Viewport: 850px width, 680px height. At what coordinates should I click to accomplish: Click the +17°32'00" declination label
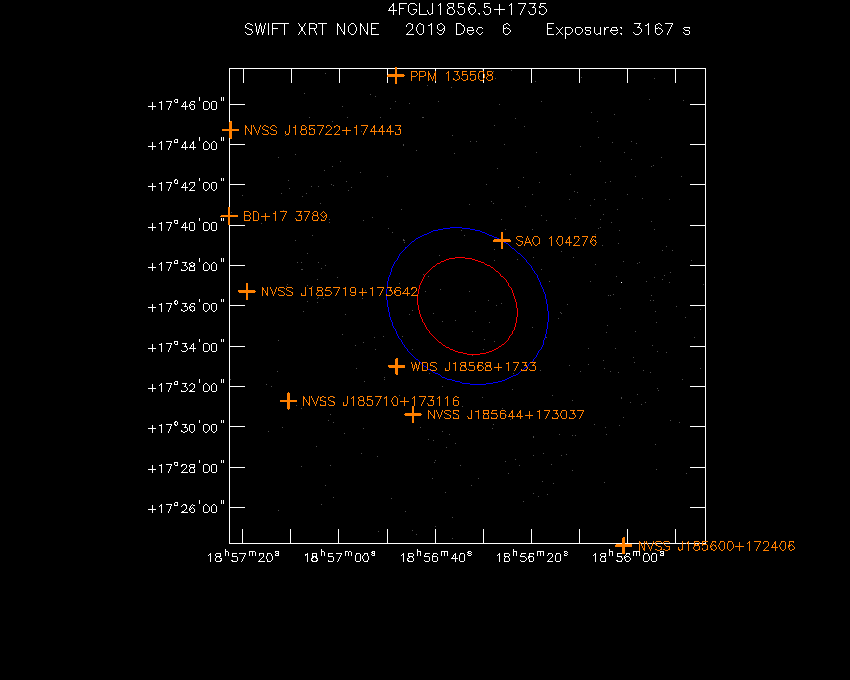coord(186,388)
